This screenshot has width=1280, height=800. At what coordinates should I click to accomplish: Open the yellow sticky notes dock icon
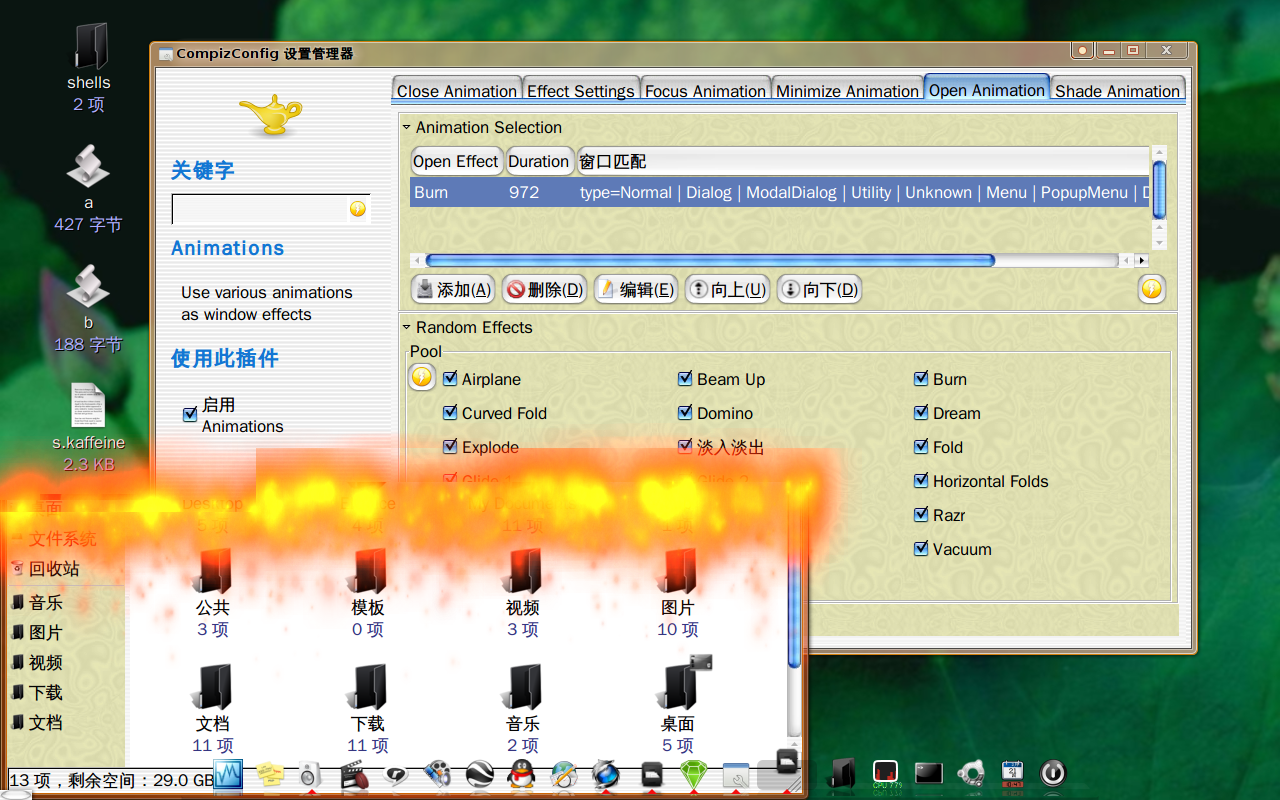tap(270, 775)
